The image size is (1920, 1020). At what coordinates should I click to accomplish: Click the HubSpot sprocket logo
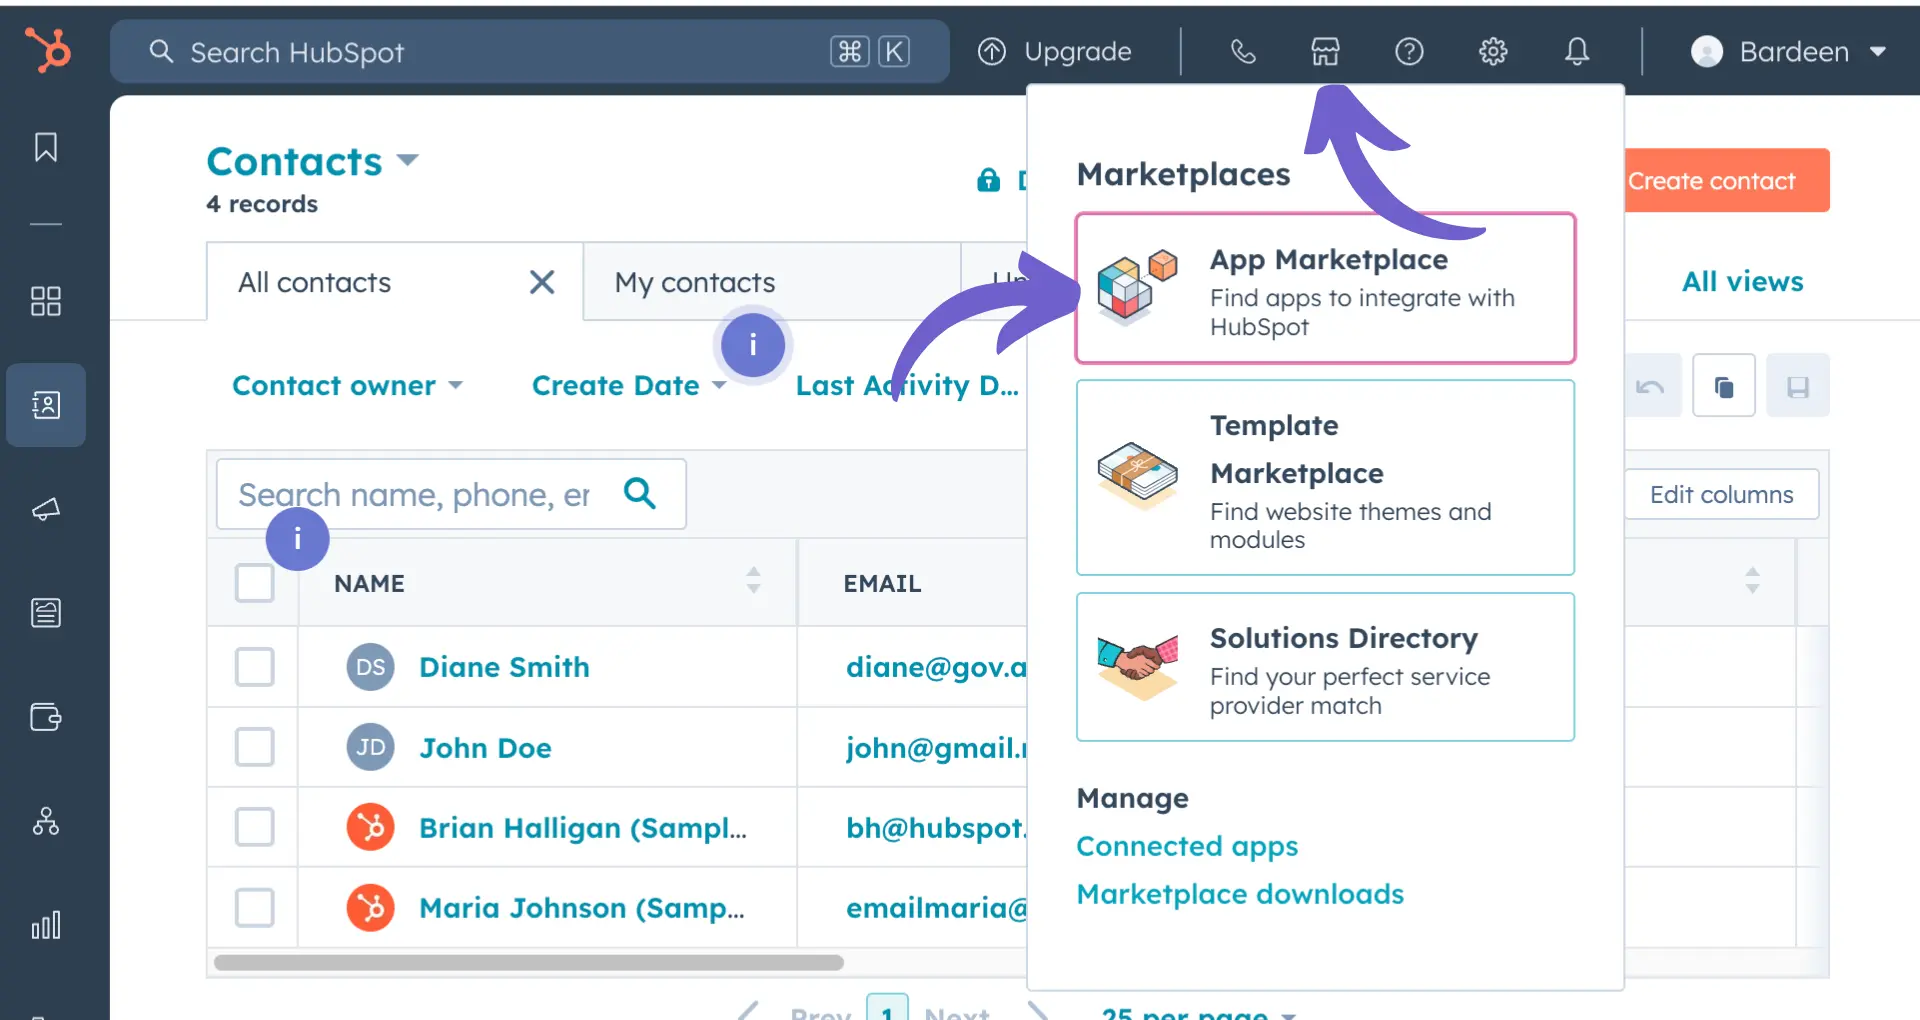[x=47, y=50]
